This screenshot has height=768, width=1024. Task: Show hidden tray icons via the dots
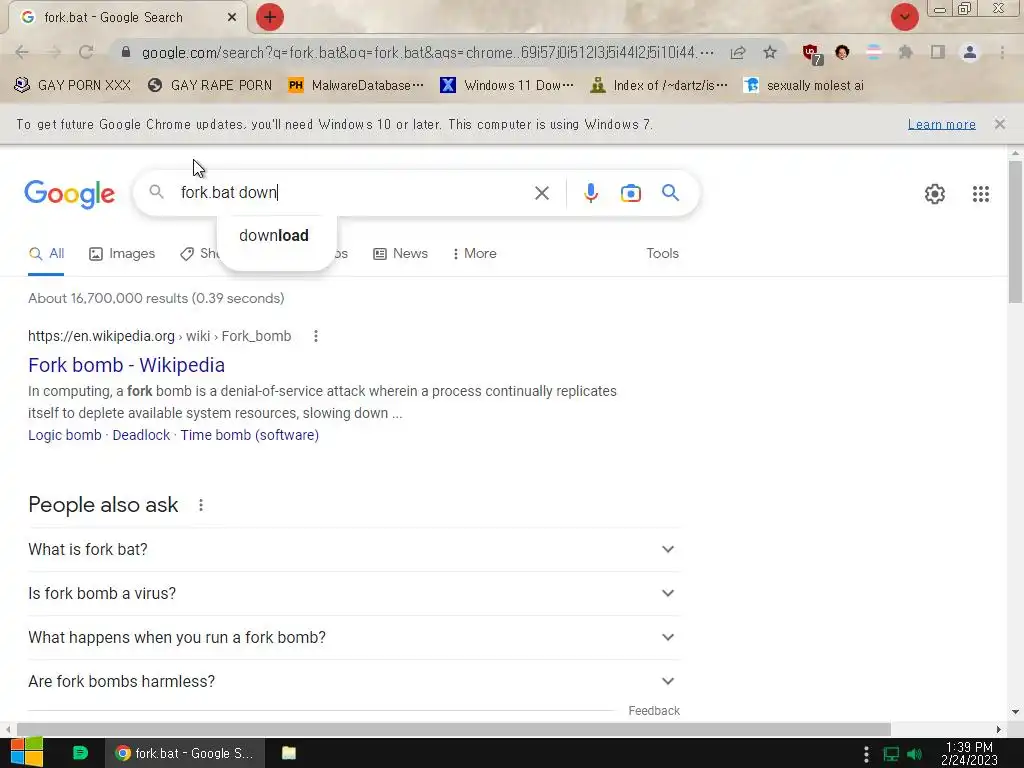(866, 754)
